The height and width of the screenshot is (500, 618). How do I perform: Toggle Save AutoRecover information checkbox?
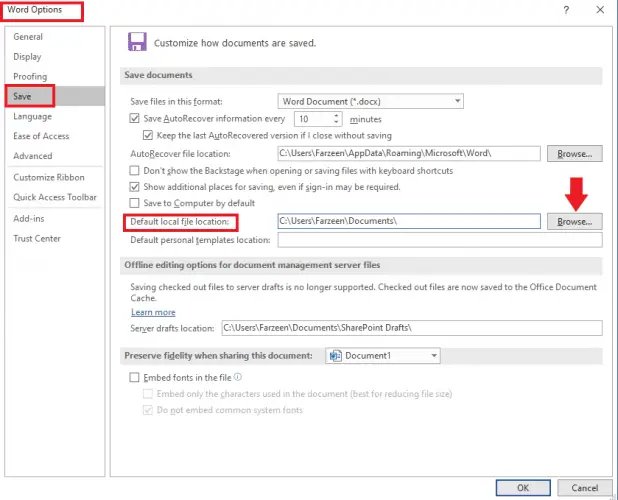pos(134,119)
